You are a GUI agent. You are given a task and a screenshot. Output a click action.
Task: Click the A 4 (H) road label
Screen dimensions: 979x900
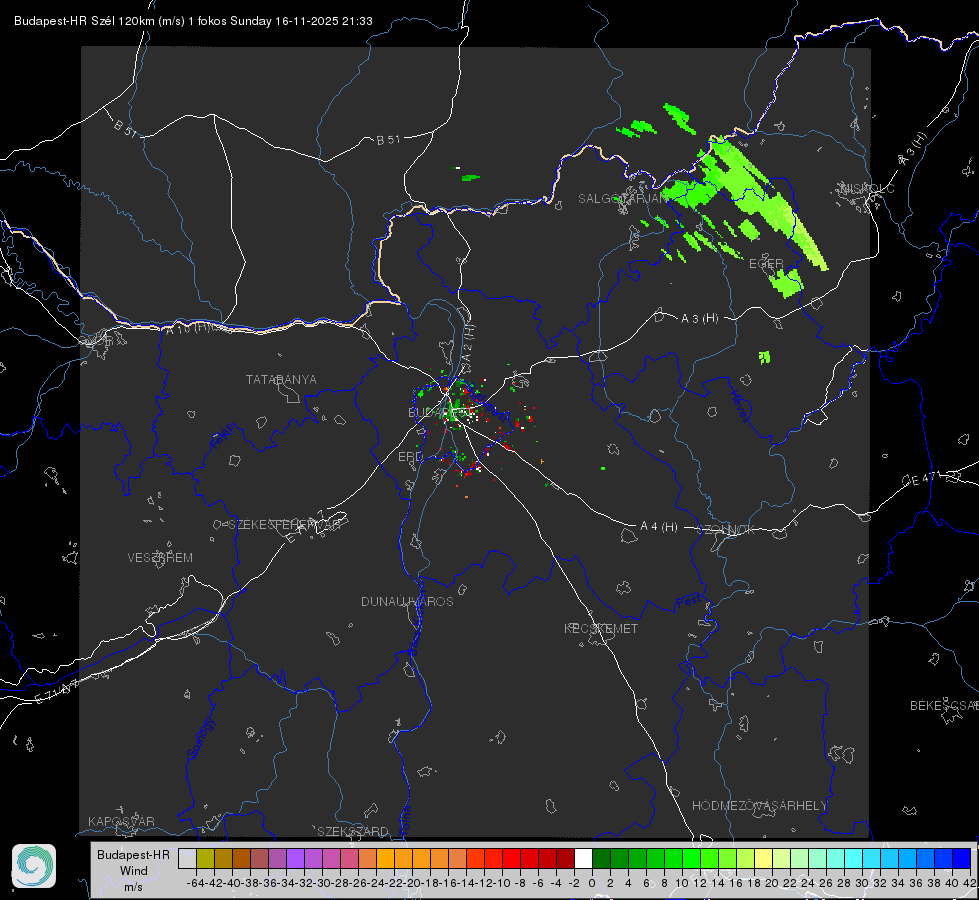pyautogui.click(x=659, y=527)
